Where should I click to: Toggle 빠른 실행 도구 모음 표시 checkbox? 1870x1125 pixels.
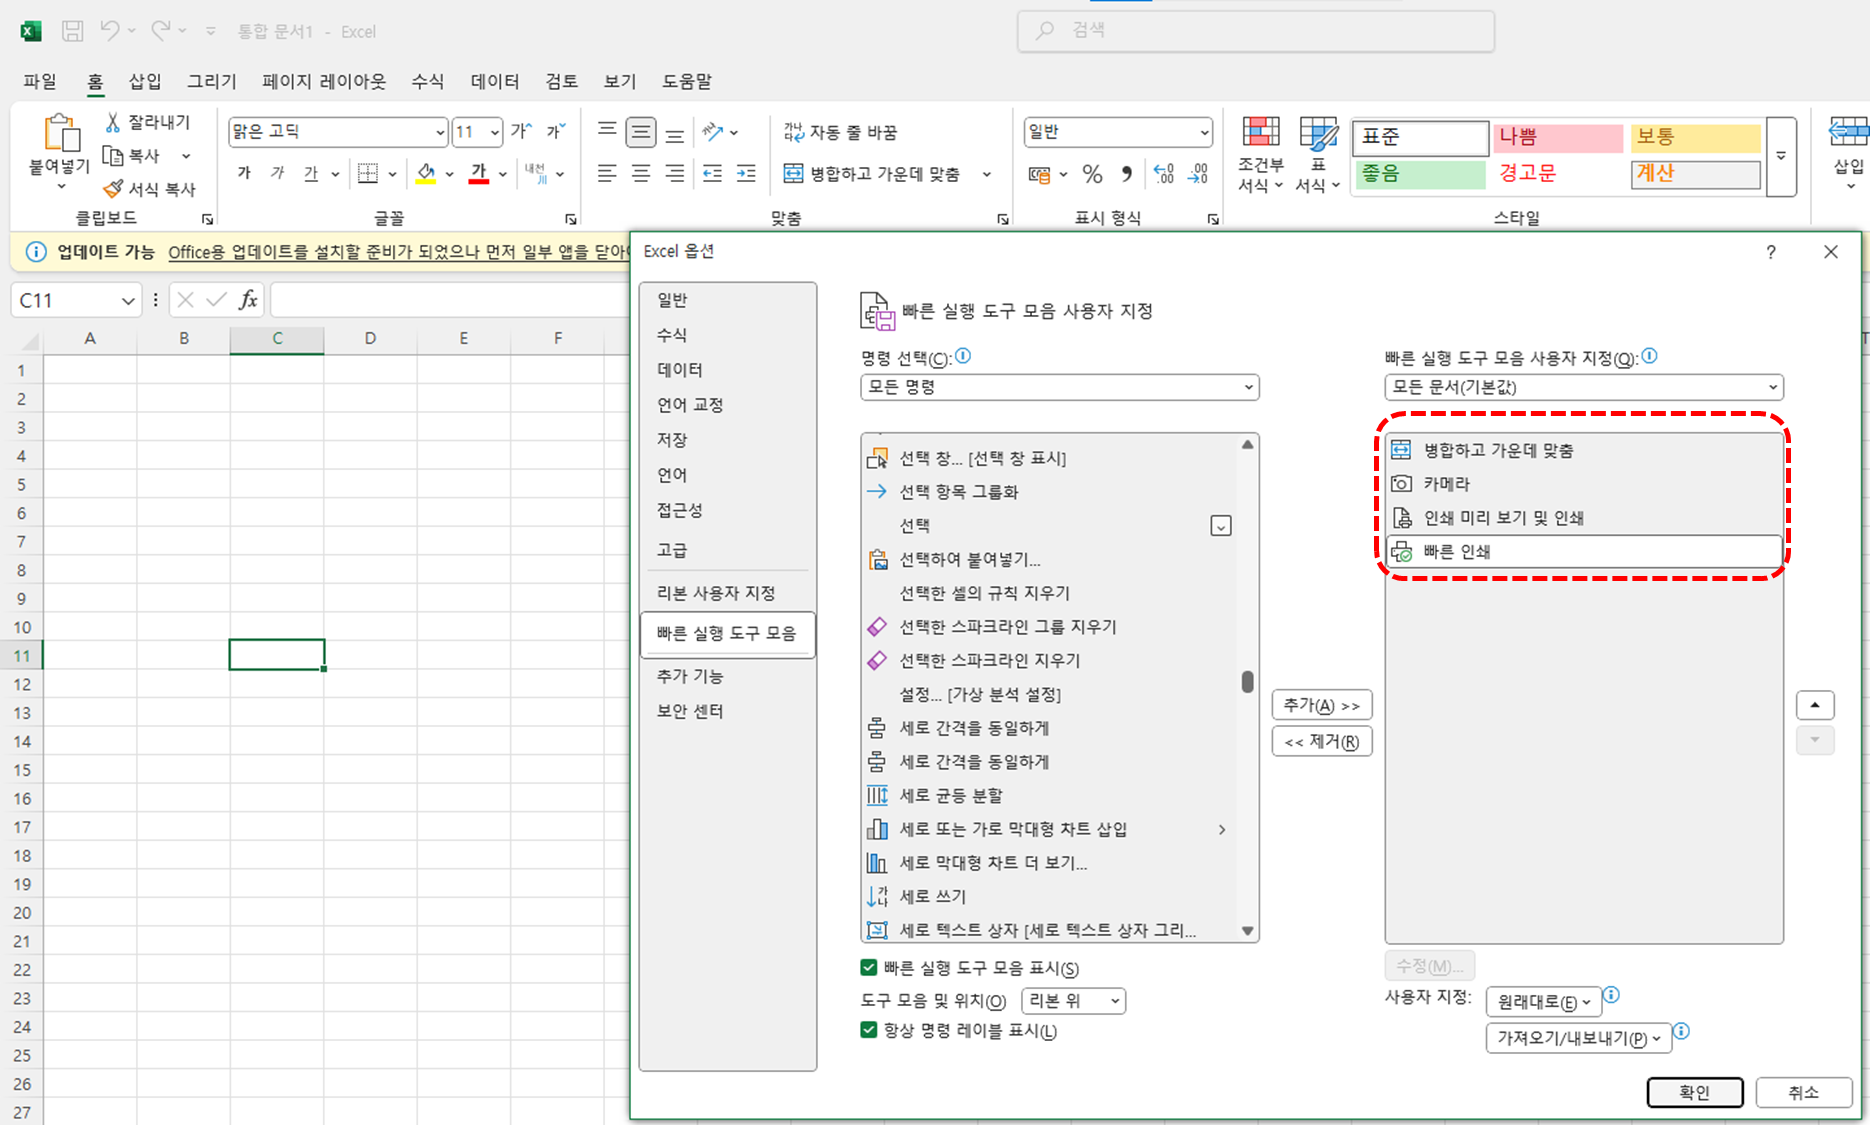tap(869, 968)
